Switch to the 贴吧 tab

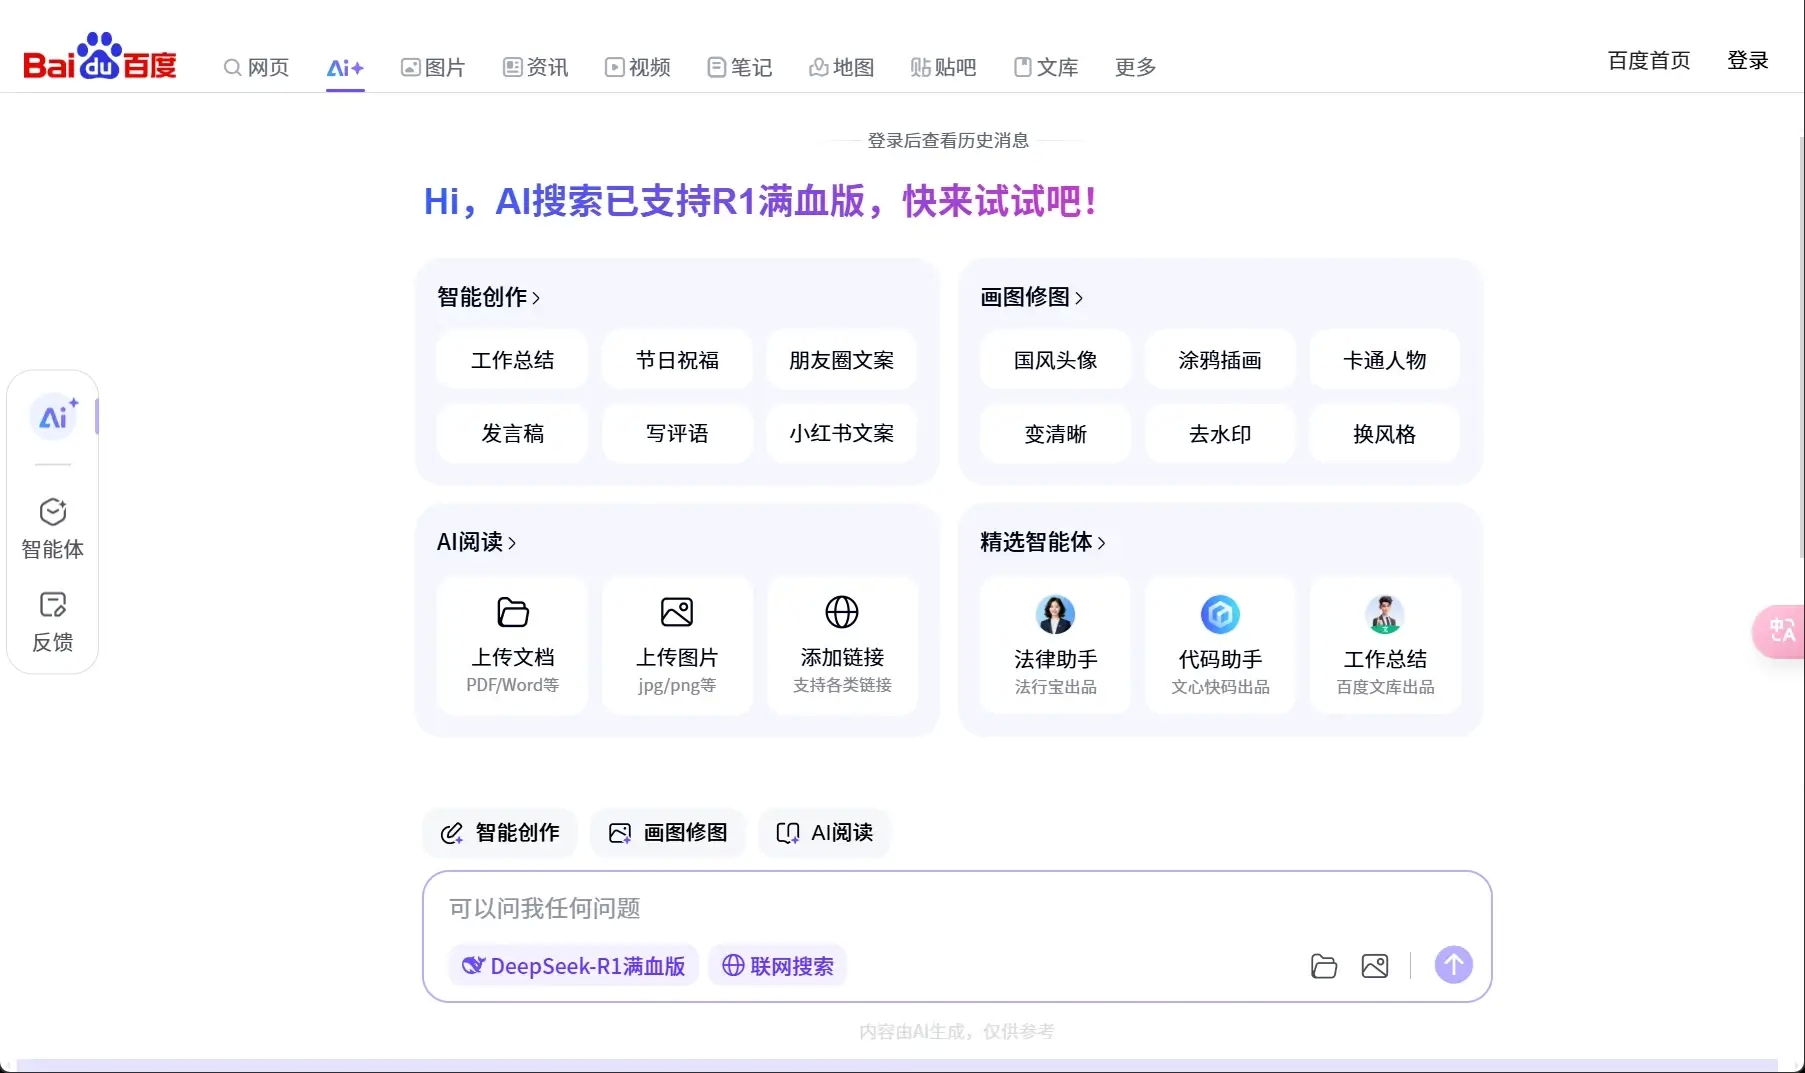pos(943,67)
